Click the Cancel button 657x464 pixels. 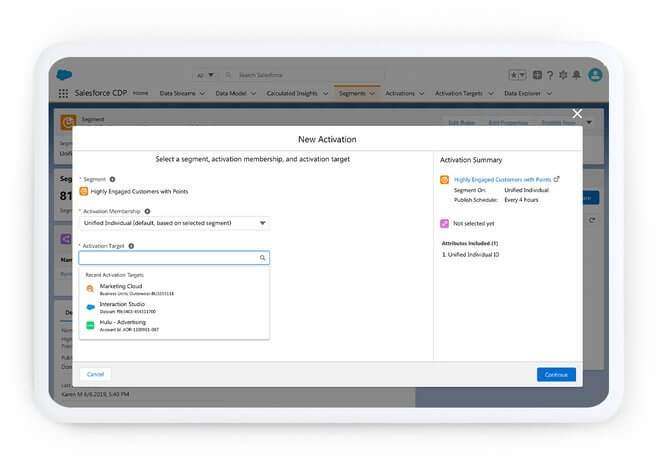tap(96, 374)
